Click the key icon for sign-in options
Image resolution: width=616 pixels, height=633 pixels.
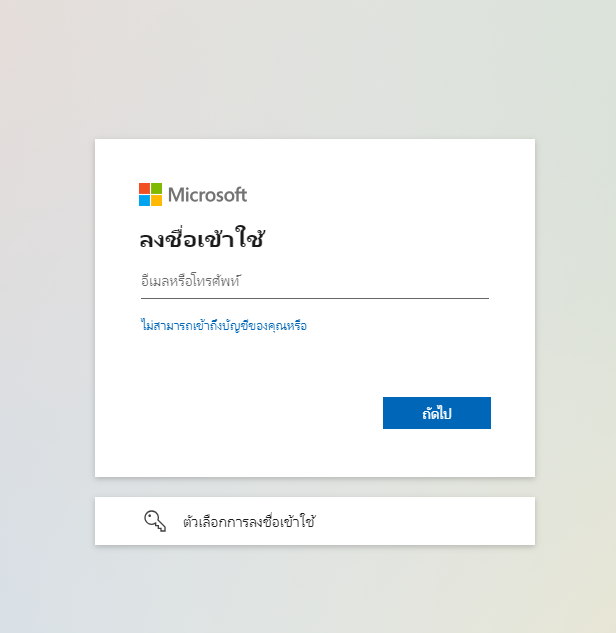pos(155,521)
